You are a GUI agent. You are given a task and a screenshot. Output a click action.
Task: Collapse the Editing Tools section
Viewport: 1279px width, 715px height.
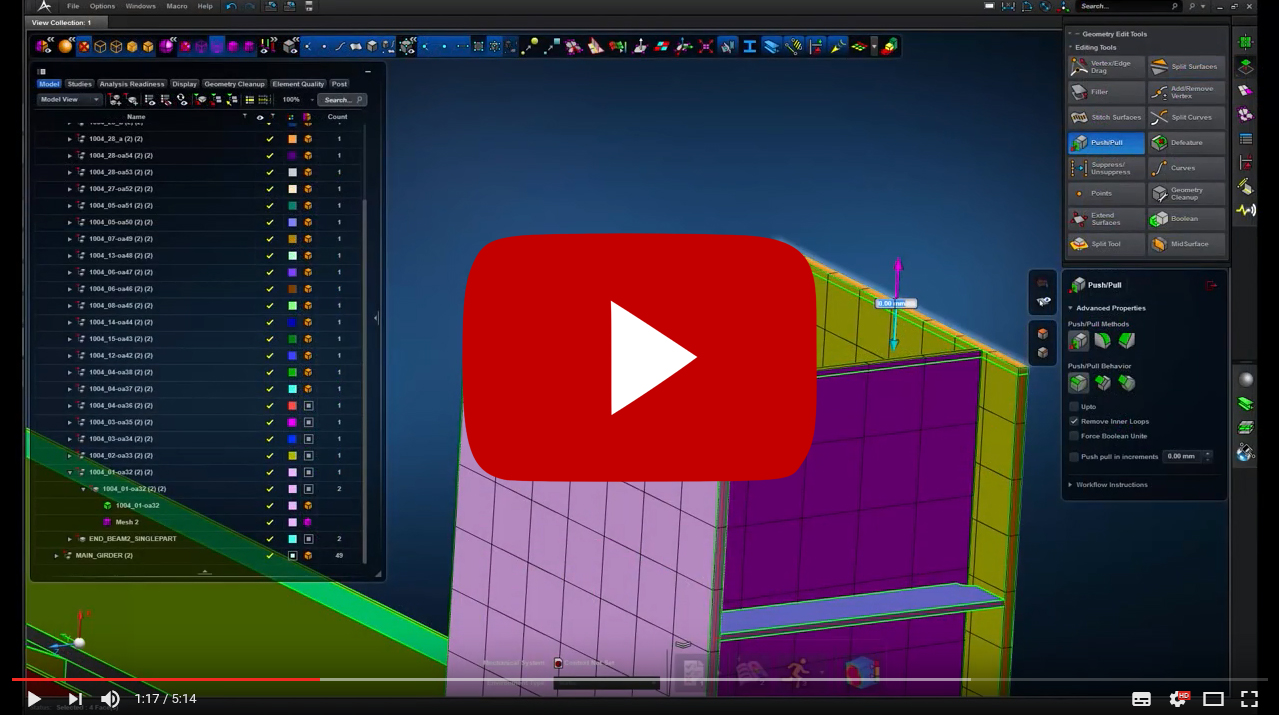[1070, 47]
